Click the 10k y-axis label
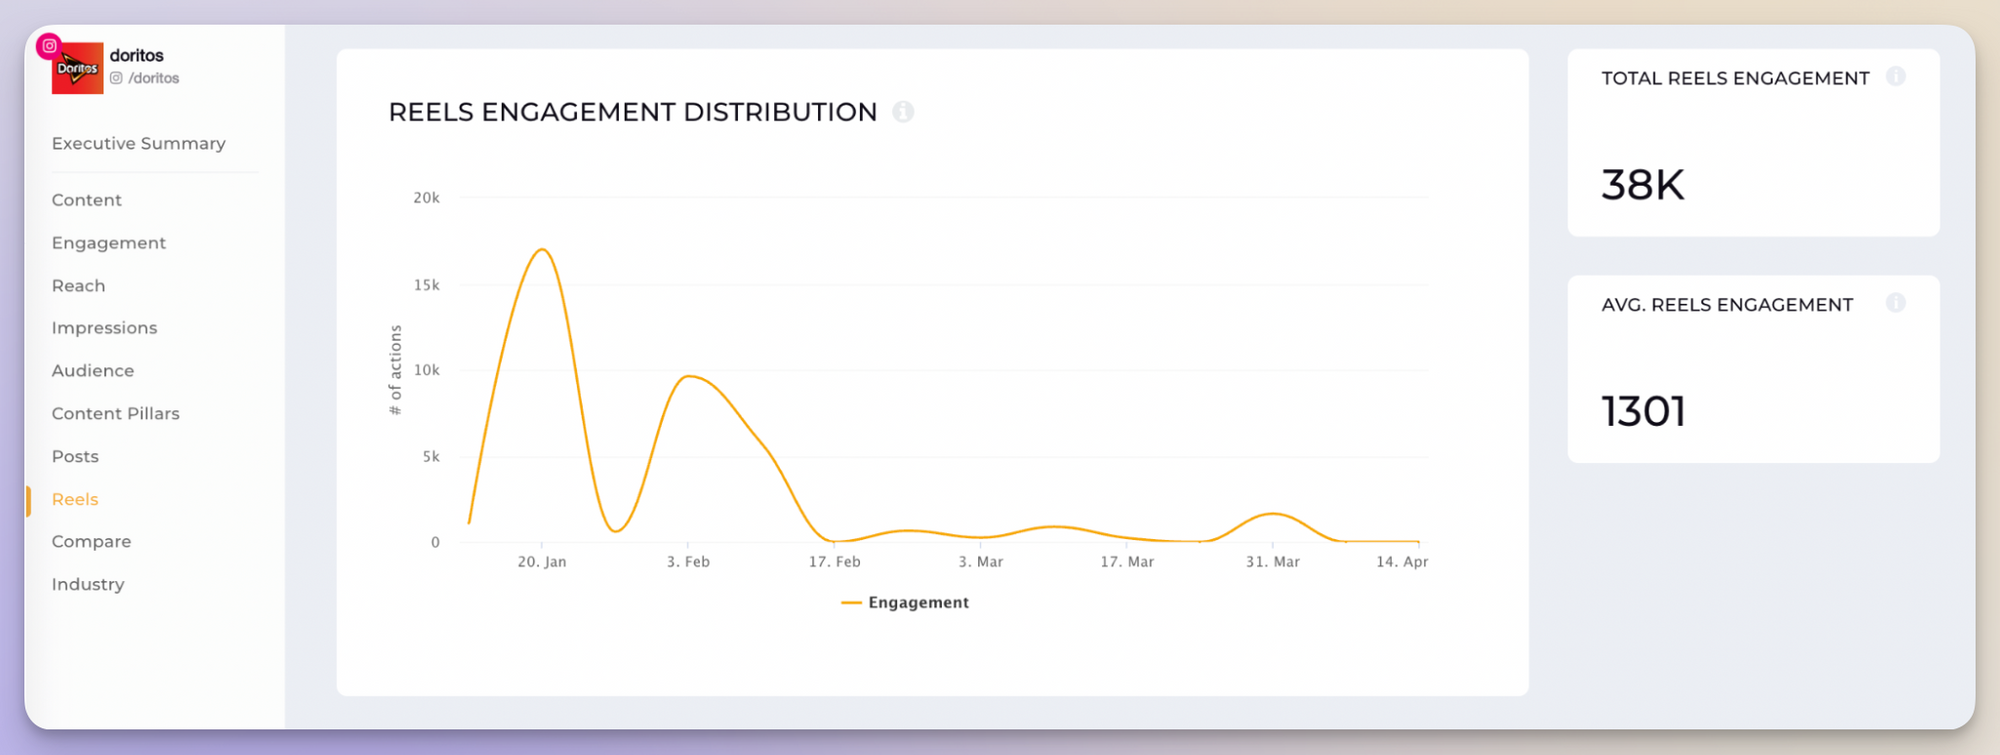 427,370
